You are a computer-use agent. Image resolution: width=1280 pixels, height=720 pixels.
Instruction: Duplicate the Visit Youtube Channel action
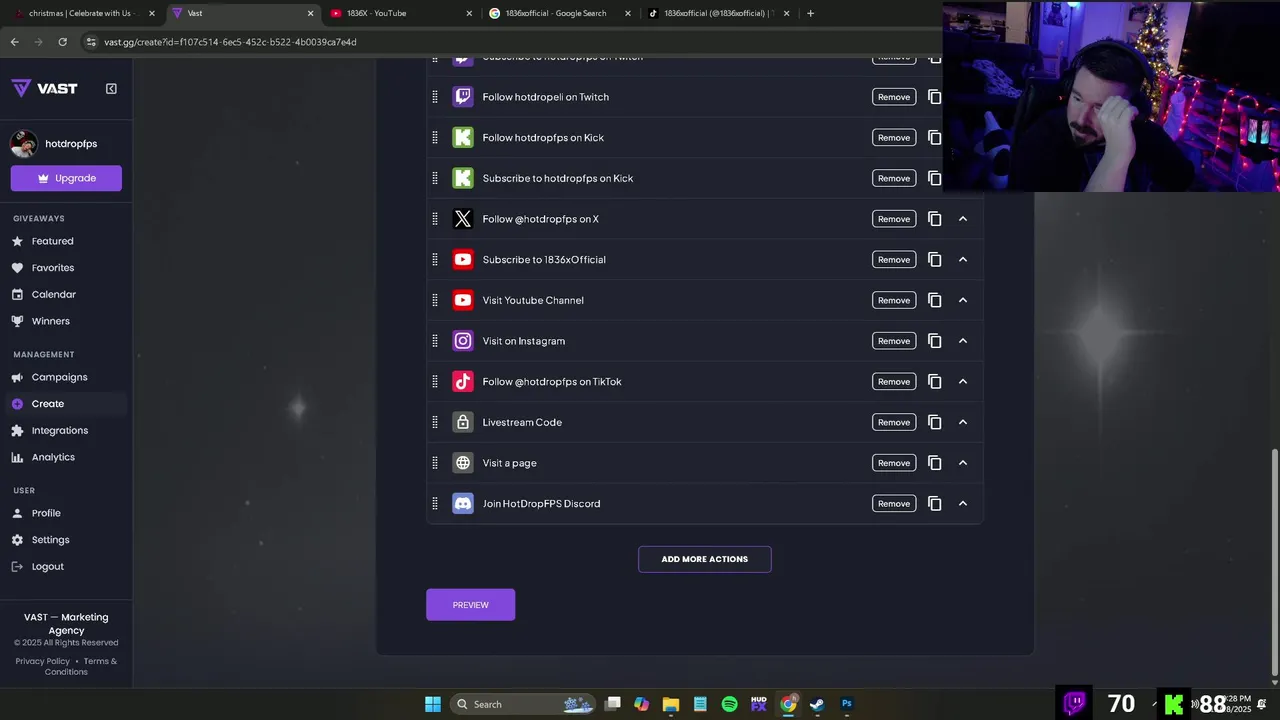[934, 300]
